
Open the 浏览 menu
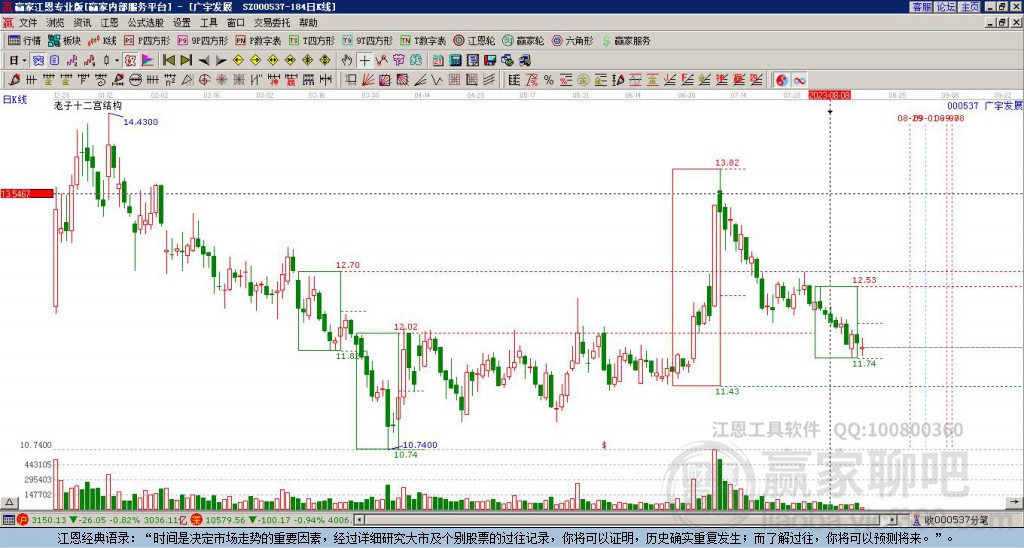click(x=56, y=23)
